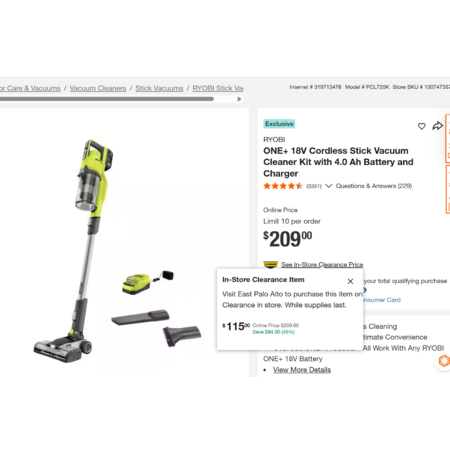The image size is (450, 450).
Task: Expand the star ratings dropdown chevron
Action: [329, 186]
